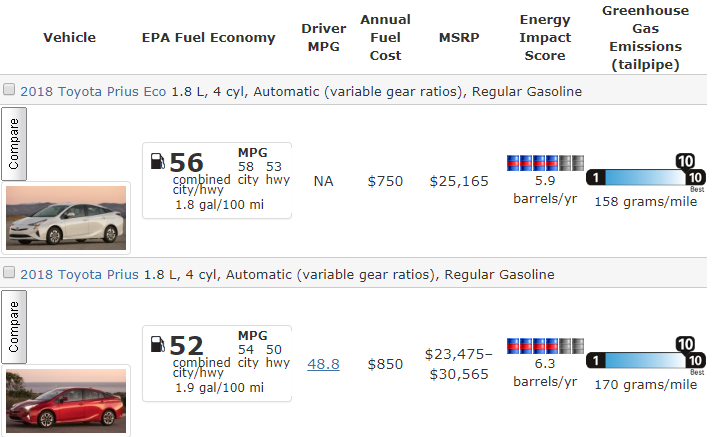Open the 2018 Toyota Prius link
This screenshot has height=437, width=722.
pos(79,274)
